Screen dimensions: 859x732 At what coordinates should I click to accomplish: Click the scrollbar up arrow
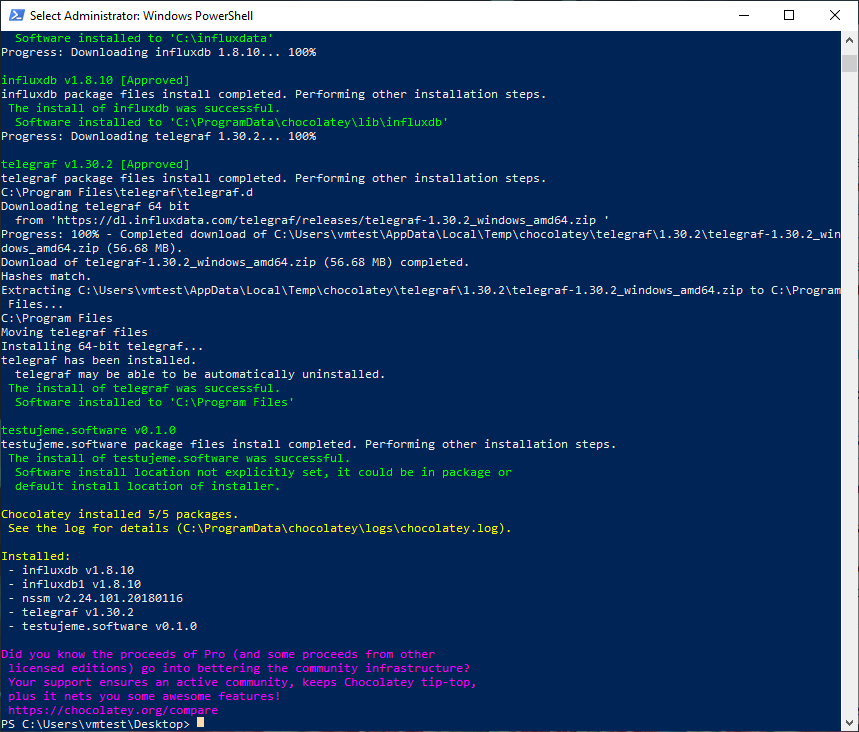850,39
